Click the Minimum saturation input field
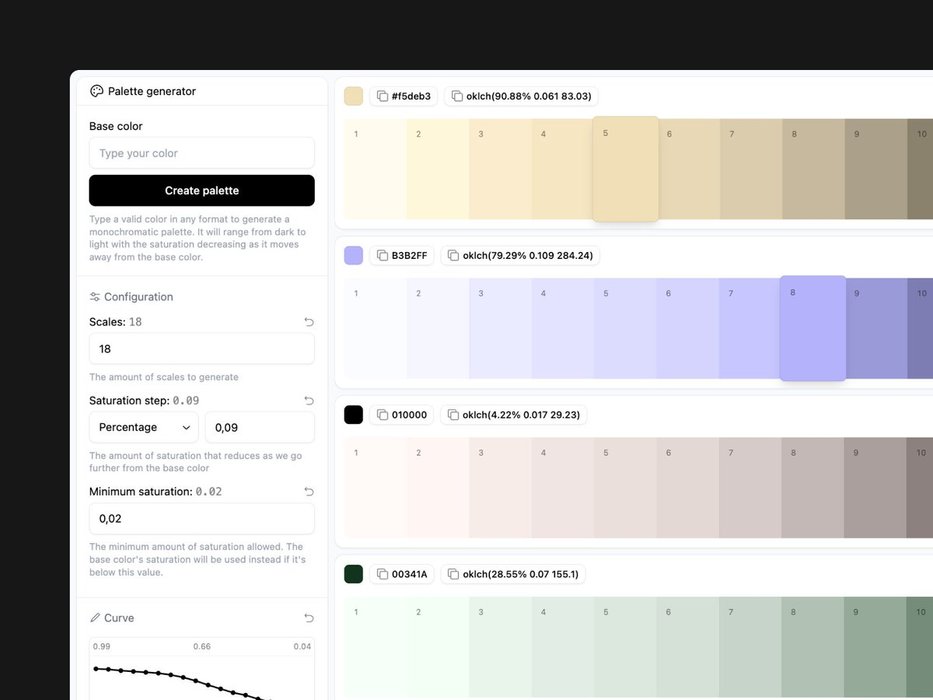This screenshot has width=933, height=700. tap(201, 518)
